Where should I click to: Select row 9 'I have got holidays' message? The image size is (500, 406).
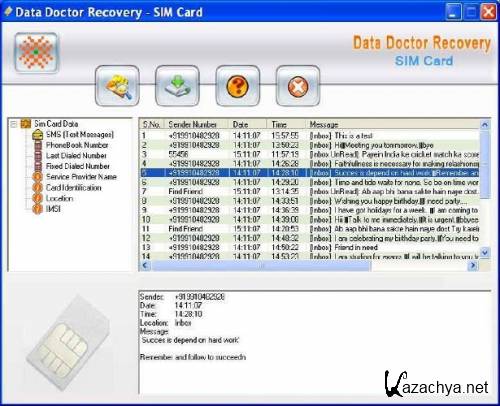point(310,210)
